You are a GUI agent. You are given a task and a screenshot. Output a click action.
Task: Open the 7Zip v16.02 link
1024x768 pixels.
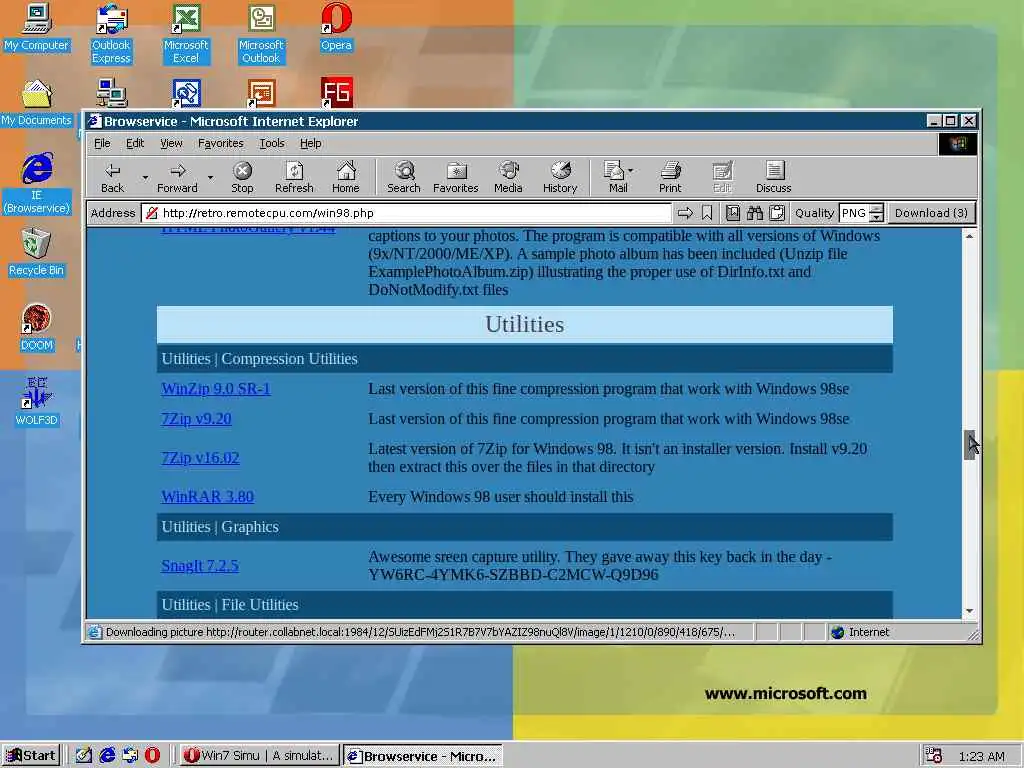tap(200, 458)
